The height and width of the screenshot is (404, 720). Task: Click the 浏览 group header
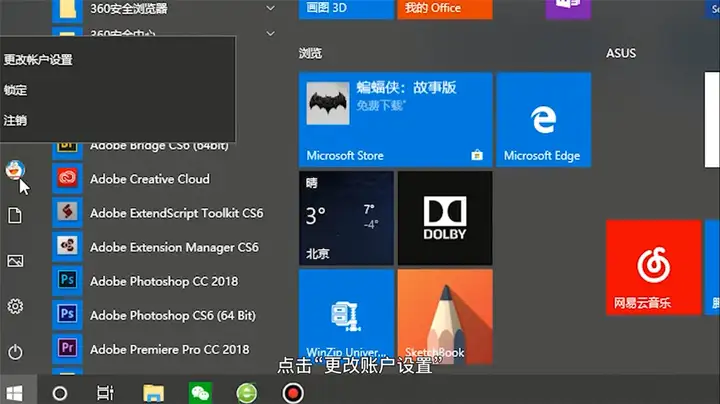pyautogui.click(x=310, y=53)
